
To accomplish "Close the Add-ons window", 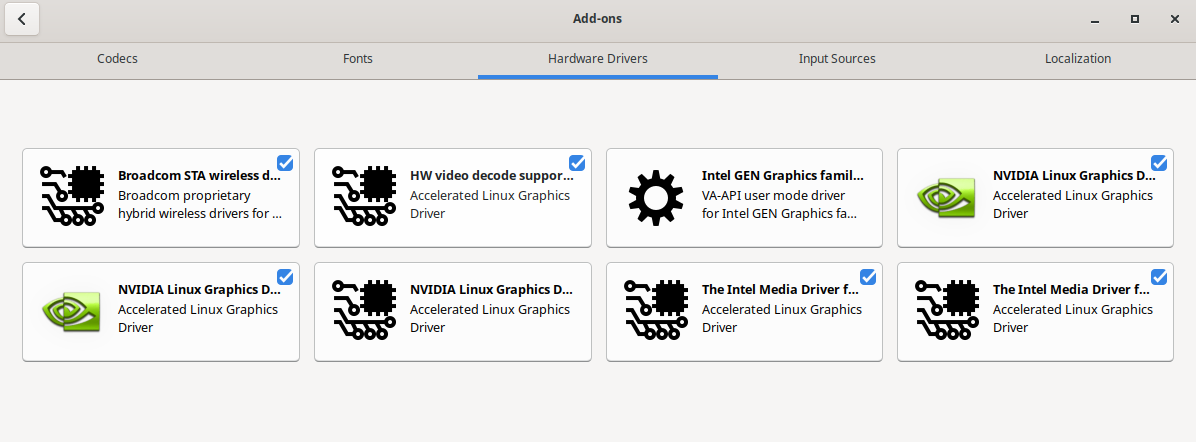I will pos(1175,19).
